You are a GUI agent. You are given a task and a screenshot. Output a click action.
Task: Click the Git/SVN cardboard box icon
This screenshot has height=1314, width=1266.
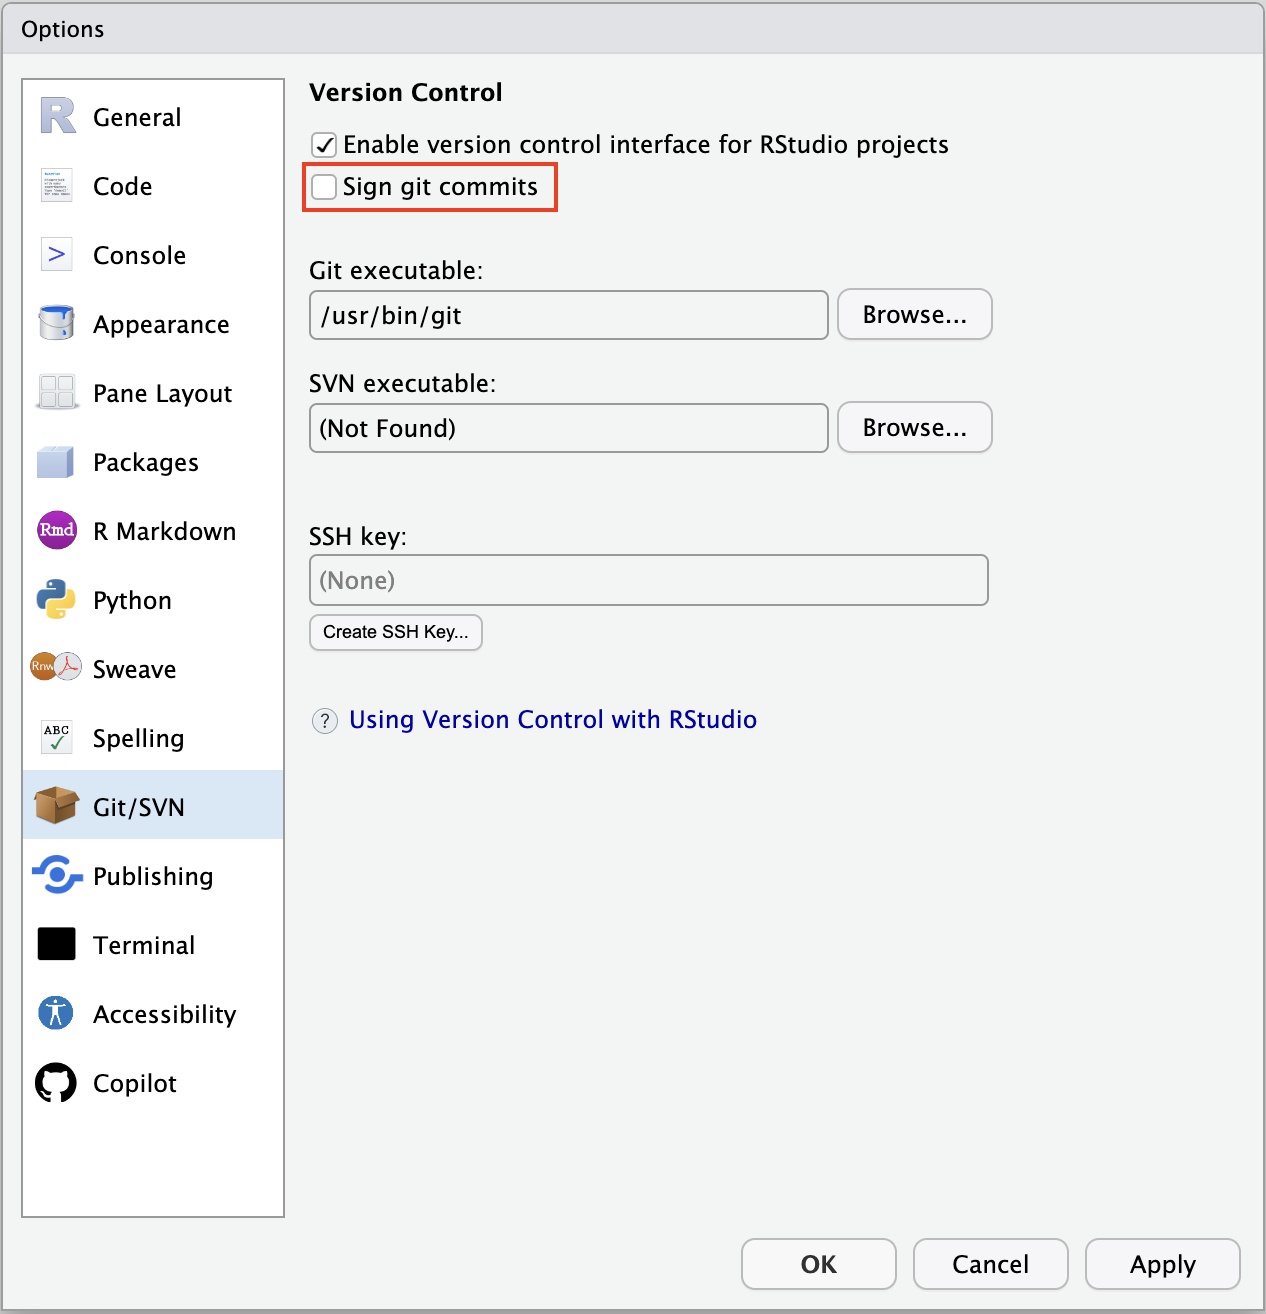[57, 805]
